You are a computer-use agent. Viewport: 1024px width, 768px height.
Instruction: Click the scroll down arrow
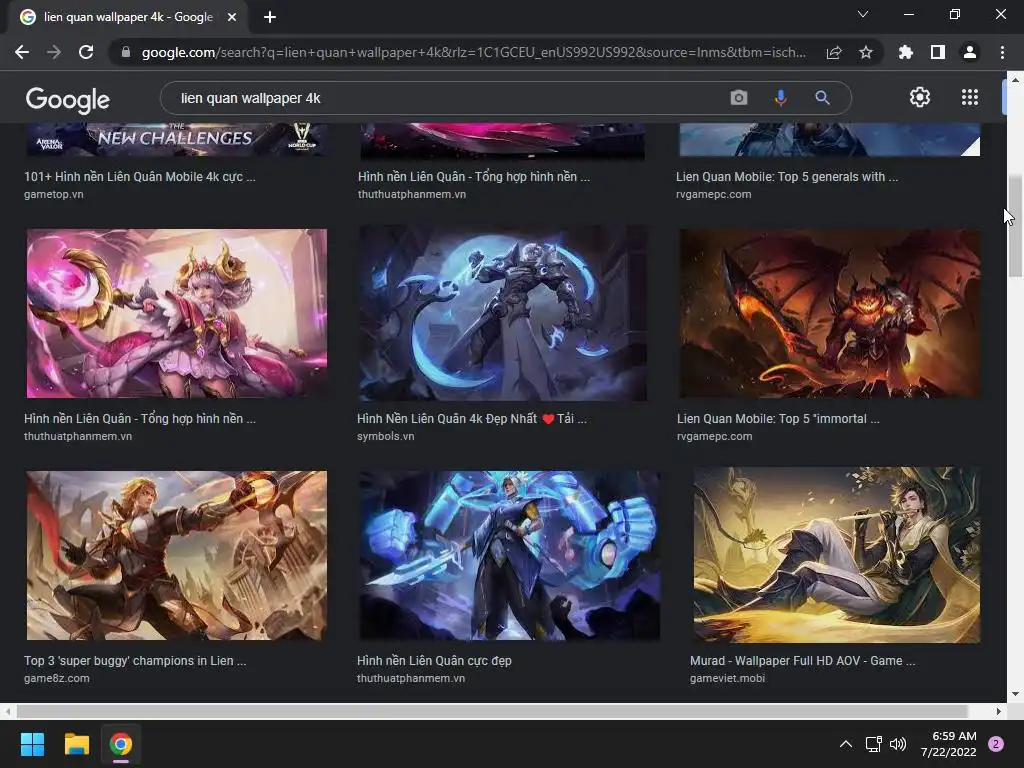[x=1015, y=694]
